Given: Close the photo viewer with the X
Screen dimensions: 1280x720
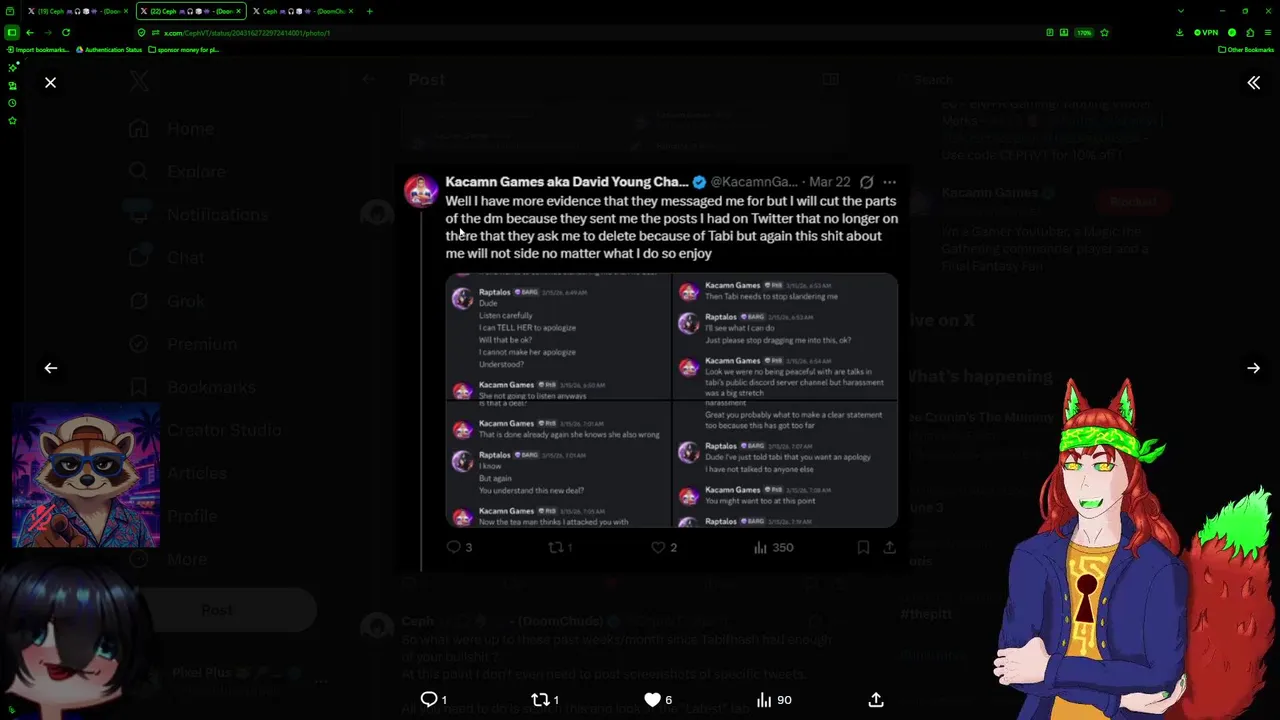Looking at the screenshot, I should point(50,83).
